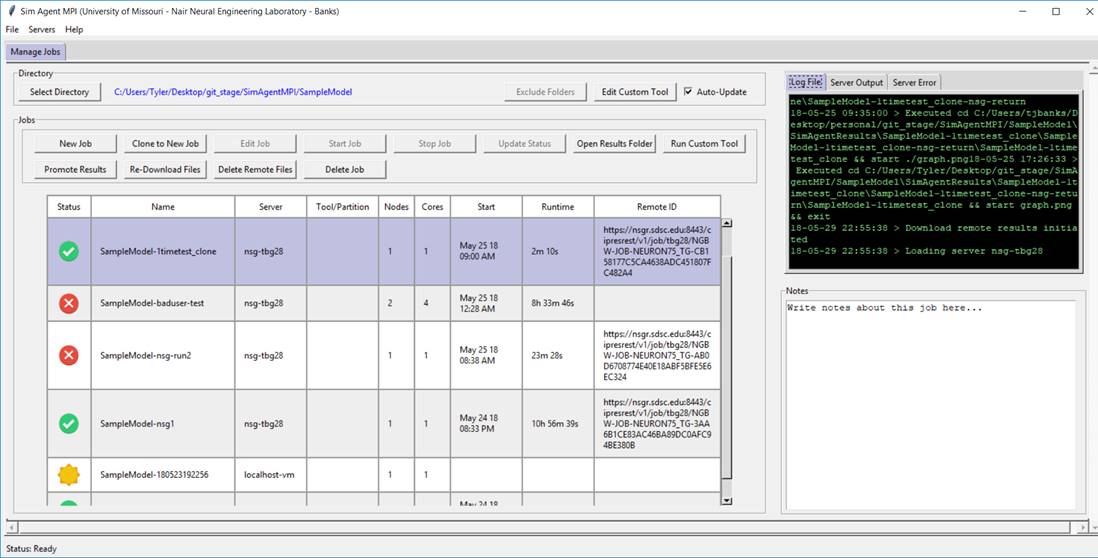The width and height of the screenshot is (1098, 558).
Task: Select the SampleModel-nsg-run2 job name
Action: [x=146, y=356]
